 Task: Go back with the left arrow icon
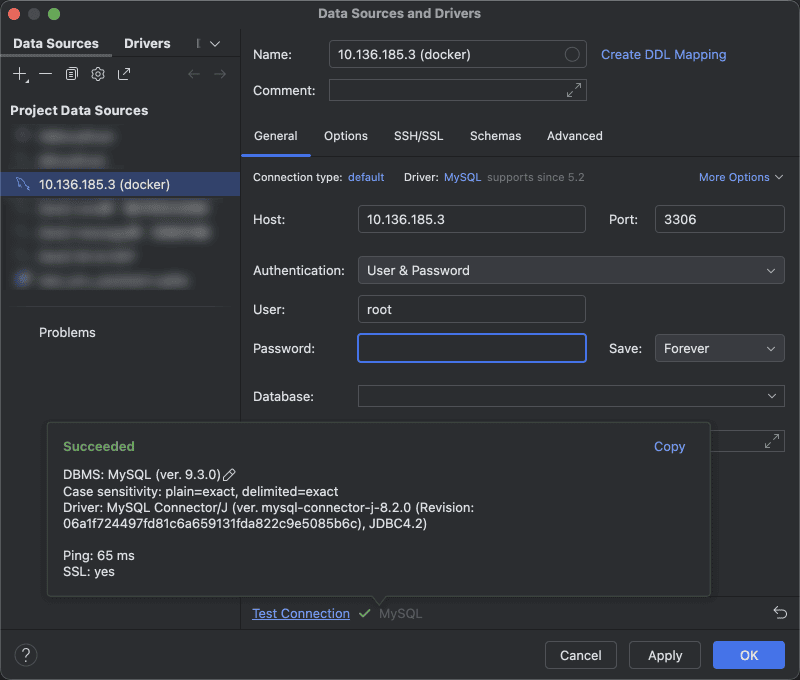point(194,74)
